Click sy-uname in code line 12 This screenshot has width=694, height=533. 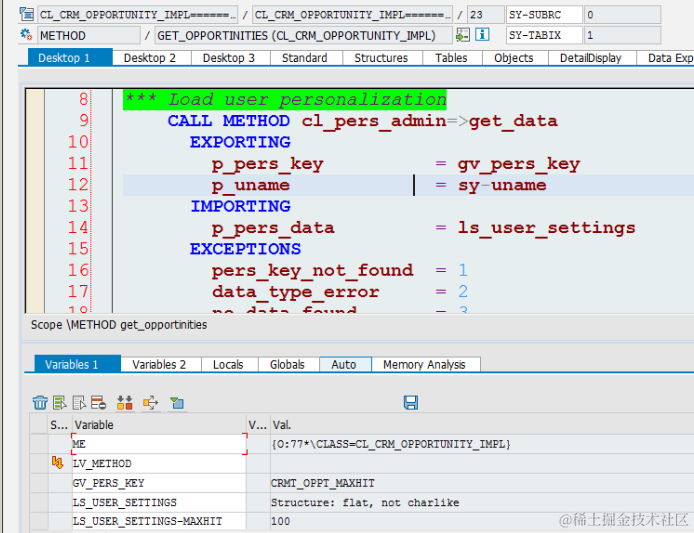coord(502,185)
